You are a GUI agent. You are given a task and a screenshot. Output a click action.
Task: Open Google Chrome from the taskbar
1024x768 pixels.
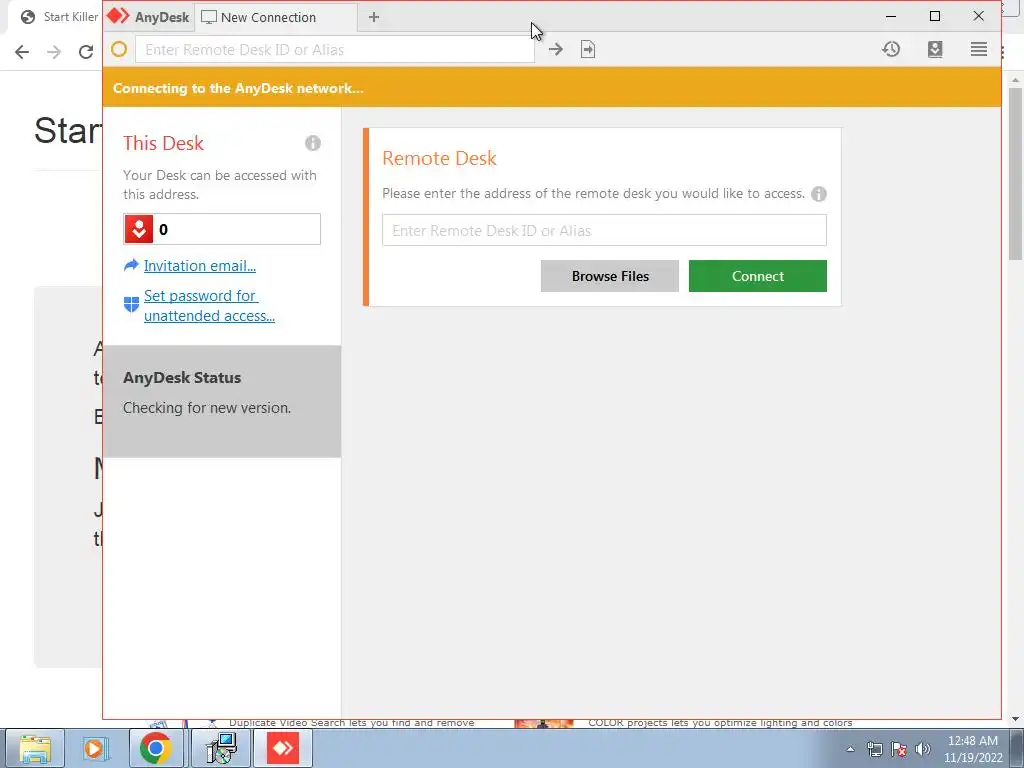(155, 748)
